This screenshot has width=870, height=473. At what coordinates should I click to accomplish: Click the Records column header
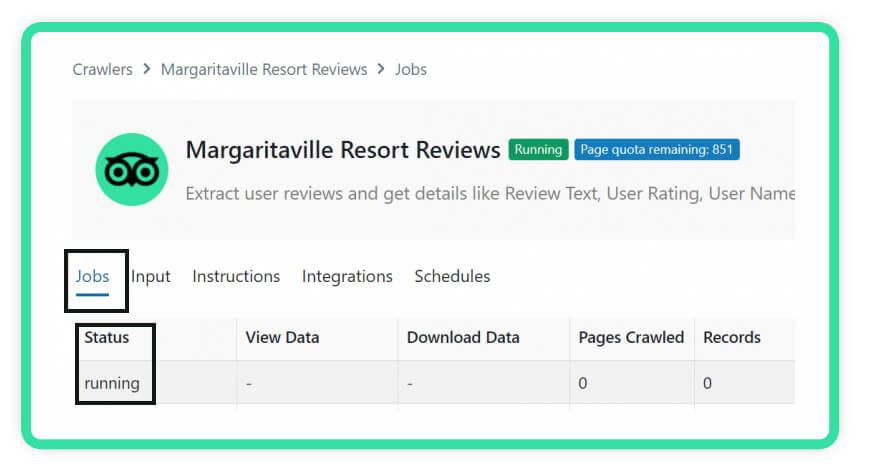[732, 338]
